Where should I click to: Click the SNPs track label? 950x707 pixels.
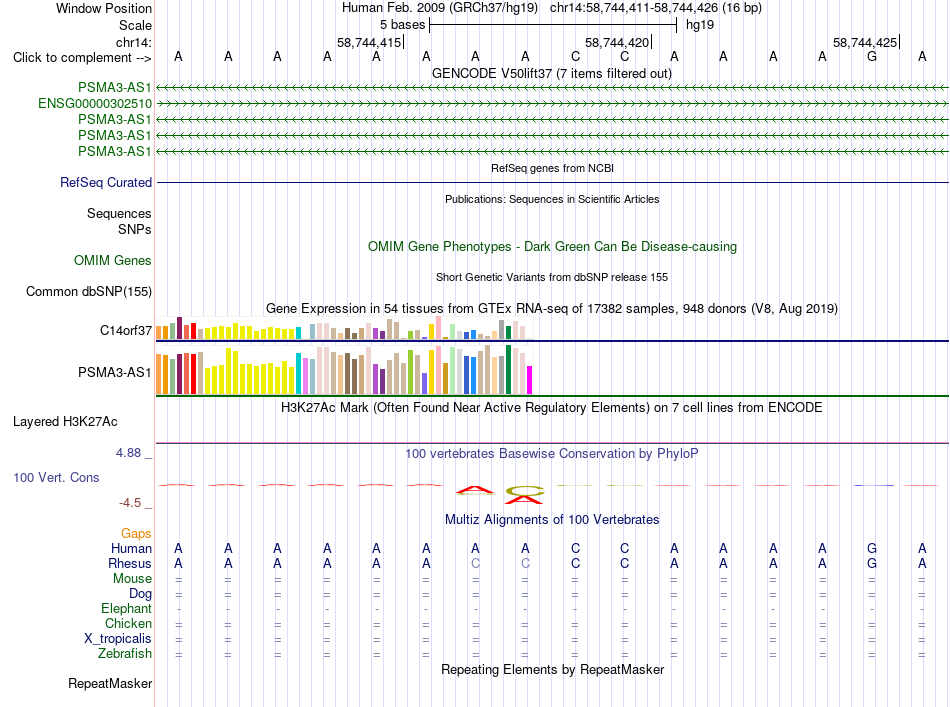135,229
